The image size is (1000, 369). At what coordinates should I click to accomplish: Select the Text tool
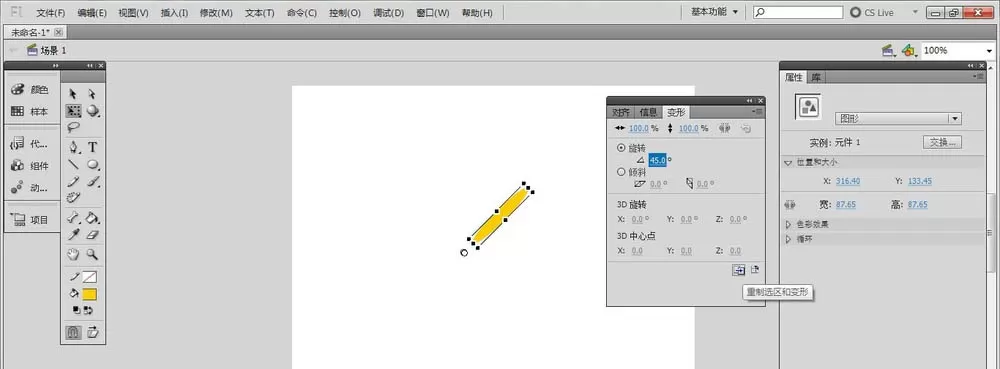coord(92,147)
